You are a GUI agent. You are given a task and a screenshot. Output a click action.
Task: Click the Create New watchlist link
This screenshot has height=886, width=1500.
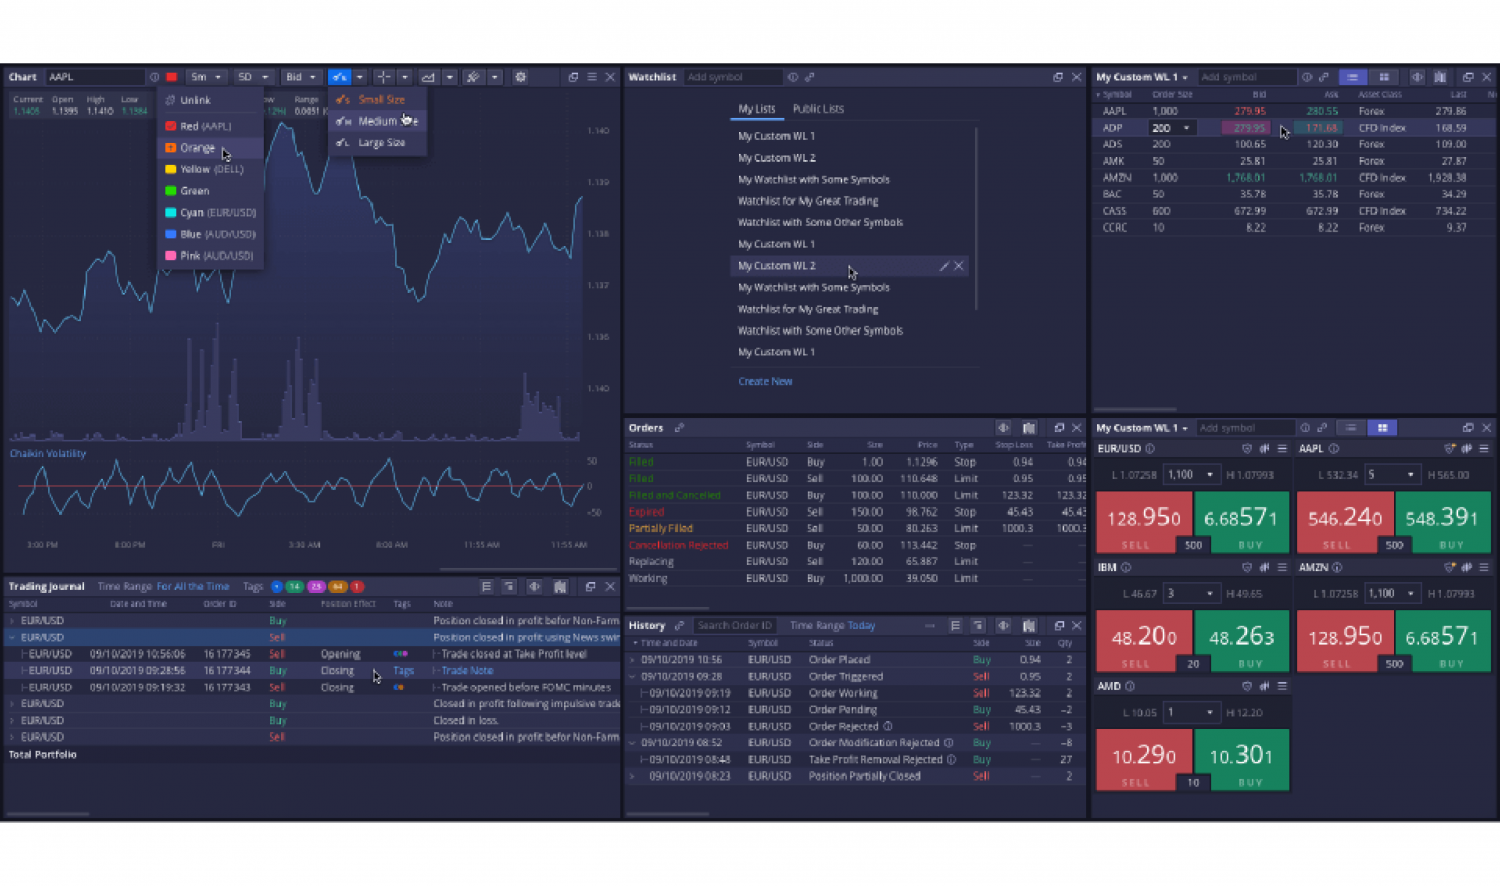(765, 381)
